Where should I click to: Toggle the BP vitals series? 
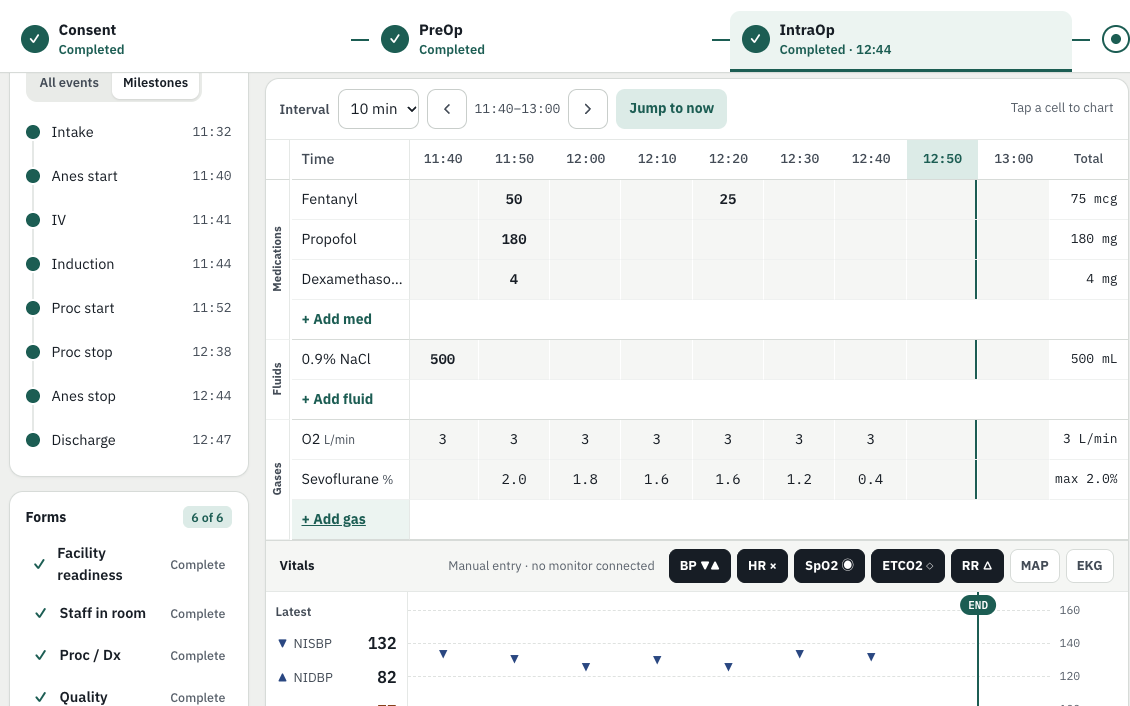[x=699, y=566]
